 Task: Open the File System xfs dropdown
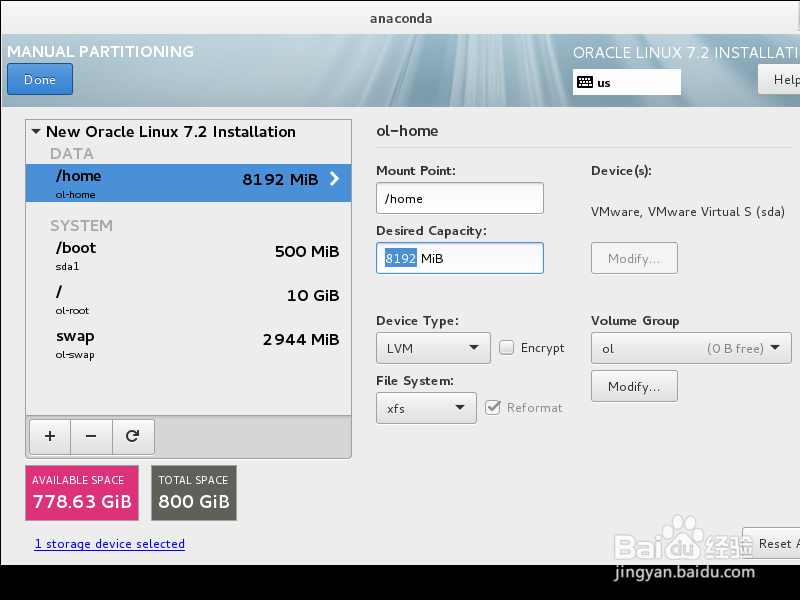[426, 408]
